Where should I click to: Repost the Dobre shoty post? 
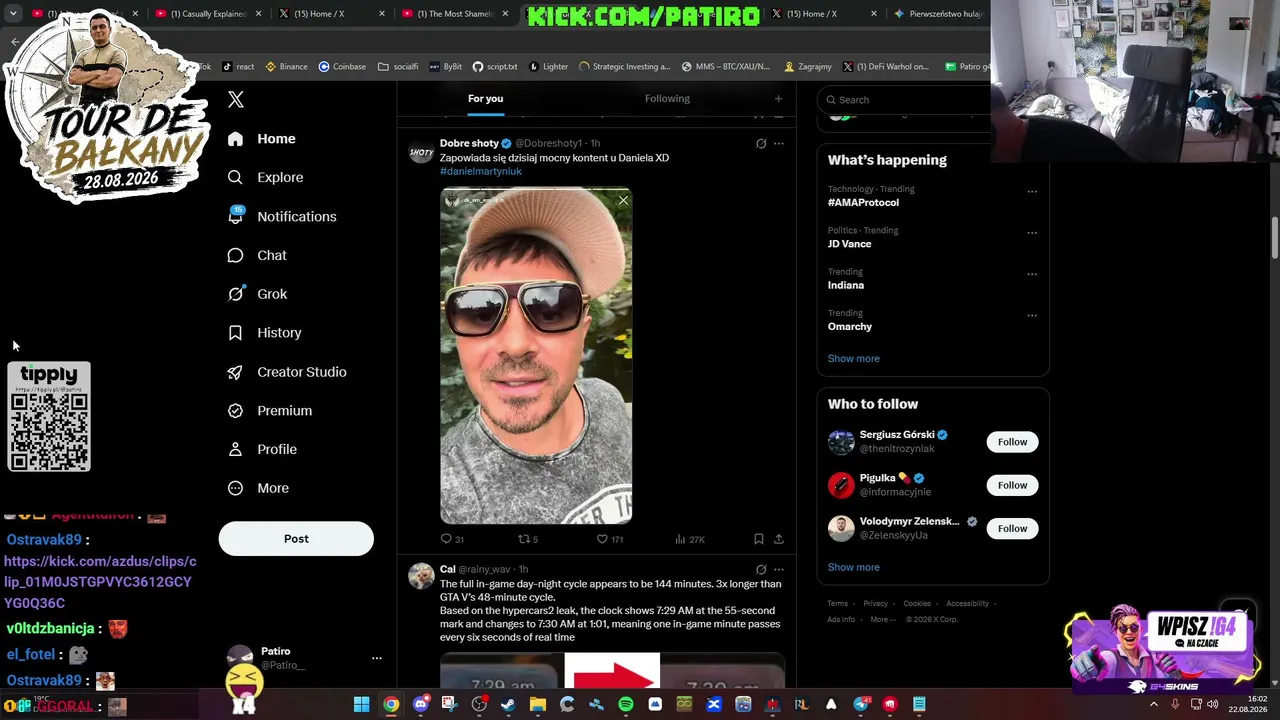pyautogui.click(x=527, y=539)
